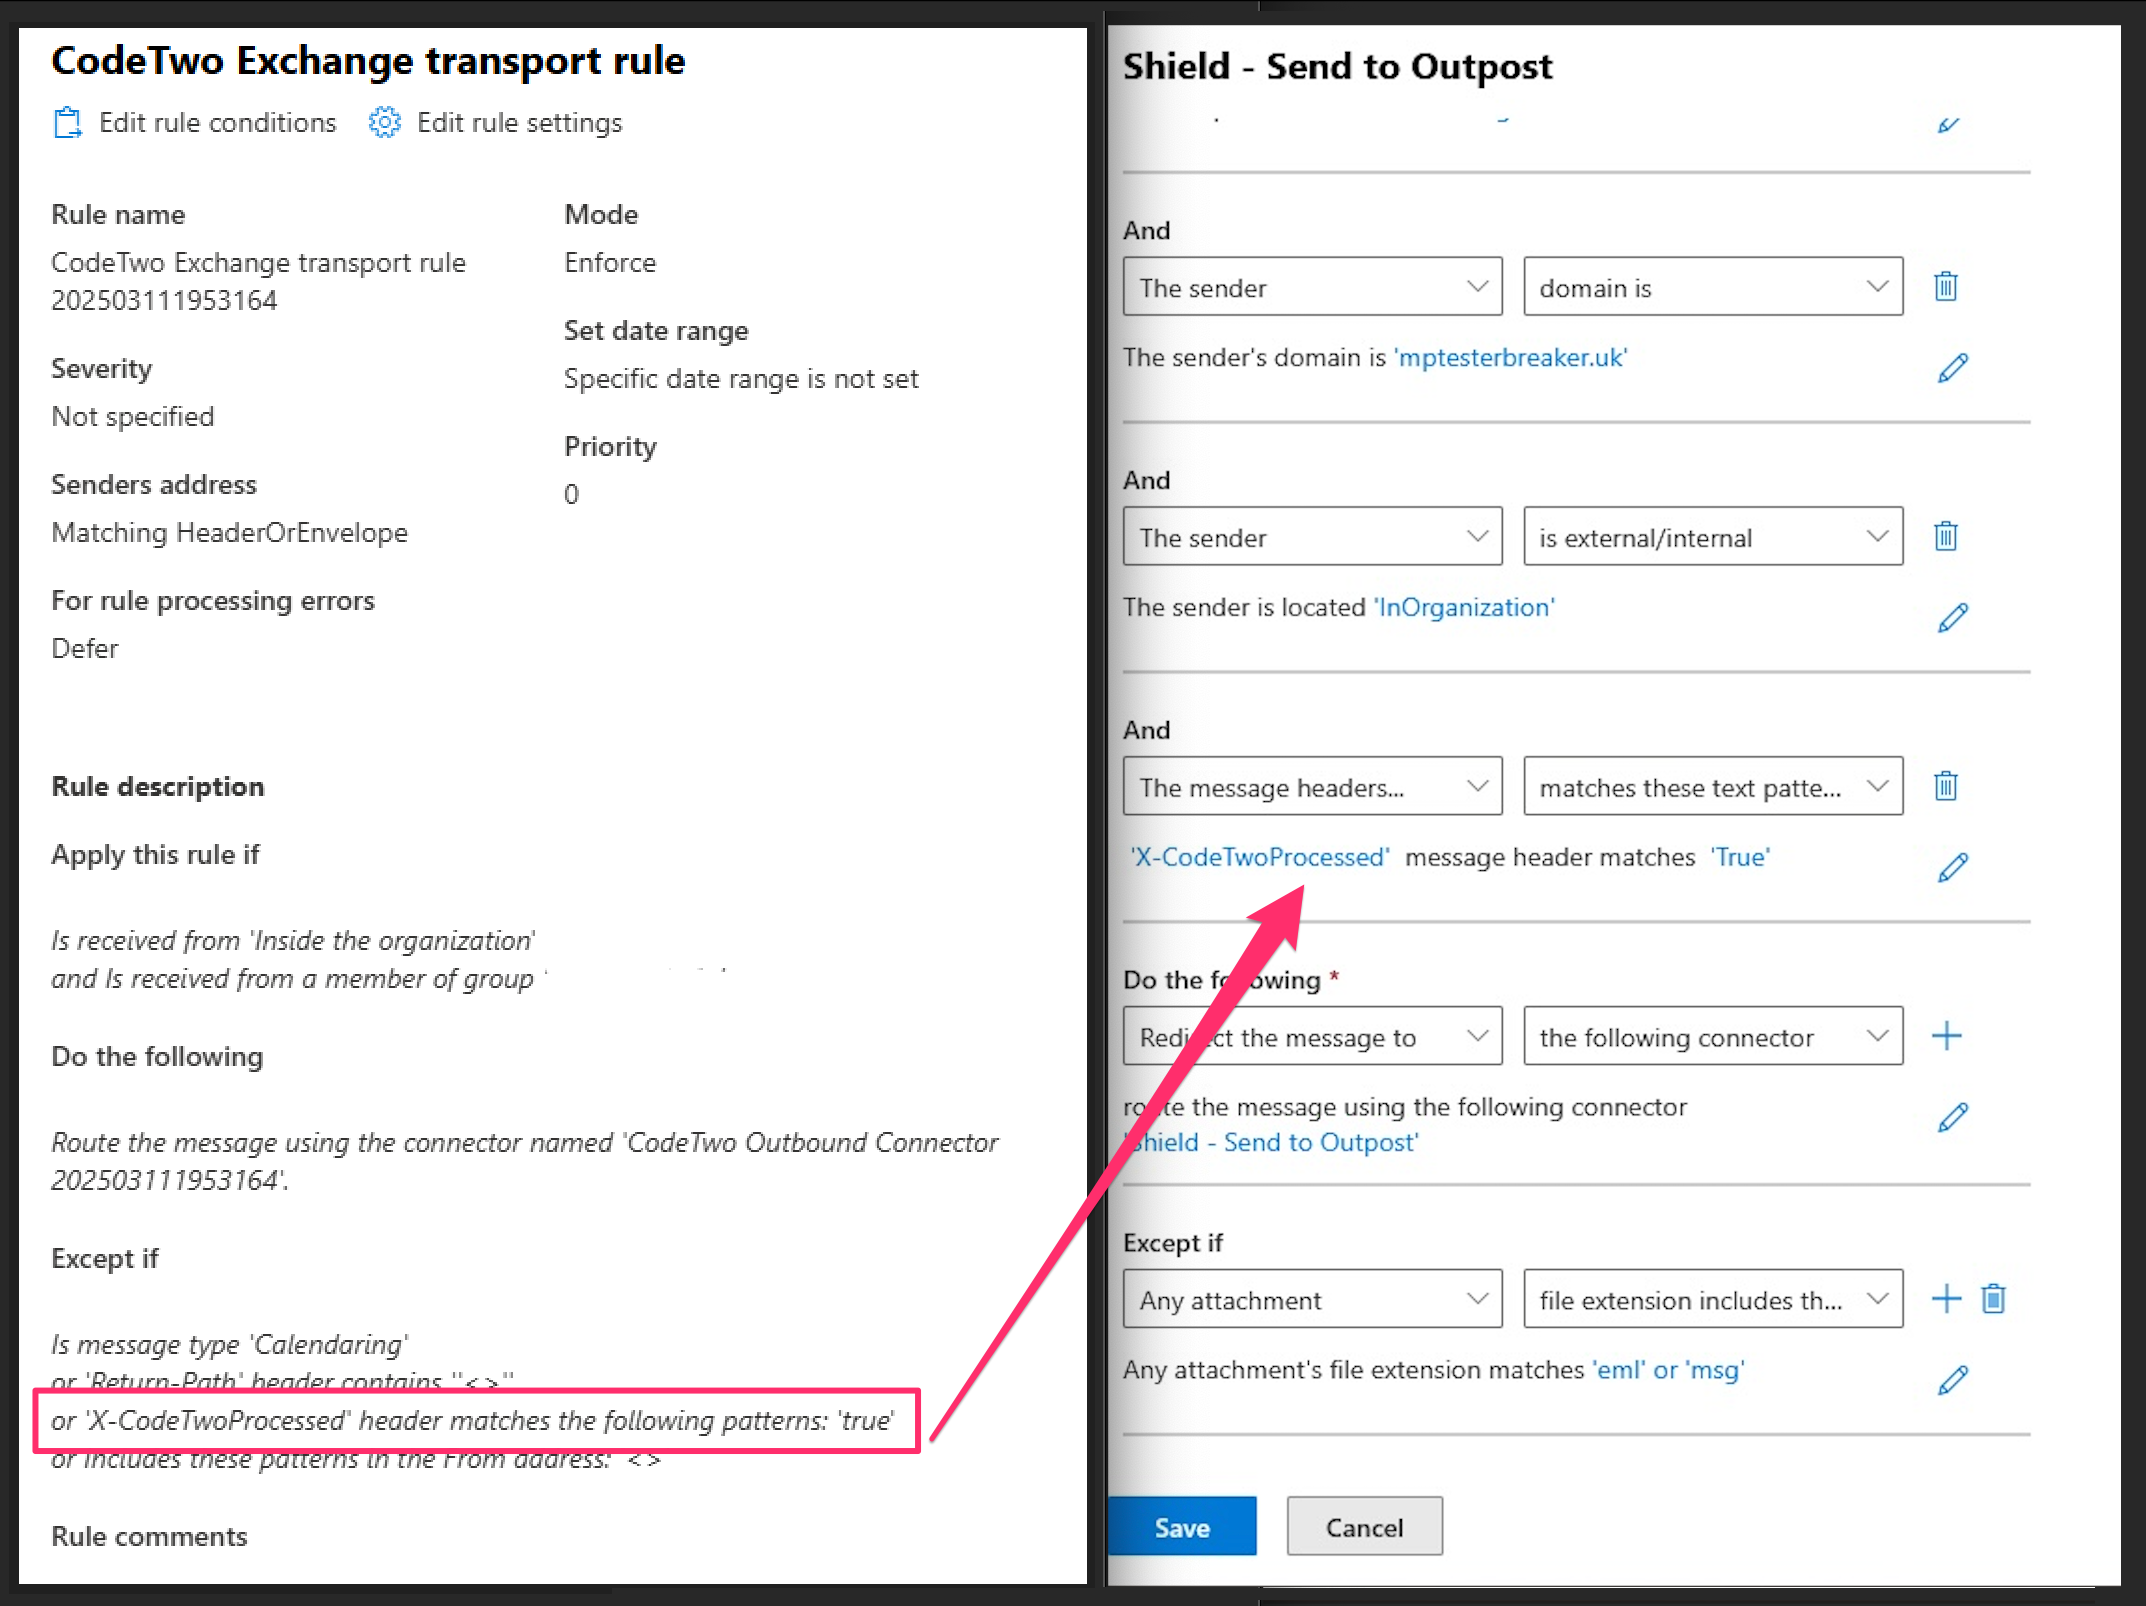Expand 'The sender' dropdown beside 'domain is'
Image resolution: width=2146 pixels, height=1606 pixels.
pos(1312,287)
